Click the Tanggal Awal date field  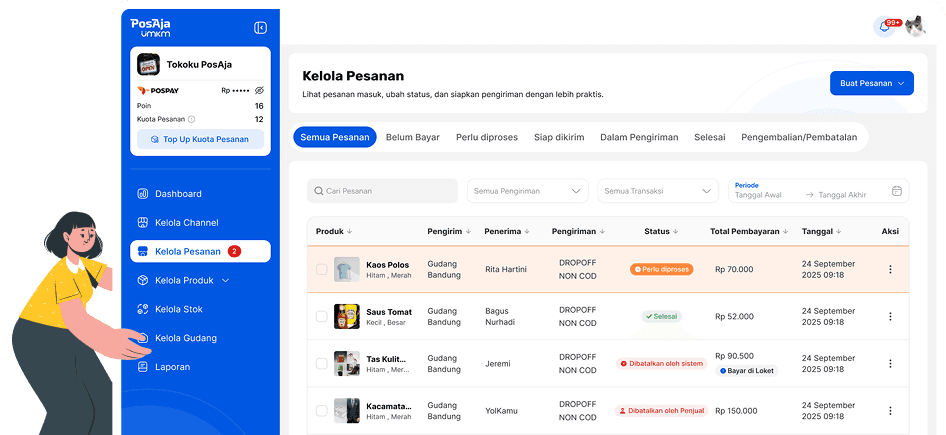click(758, 195)
